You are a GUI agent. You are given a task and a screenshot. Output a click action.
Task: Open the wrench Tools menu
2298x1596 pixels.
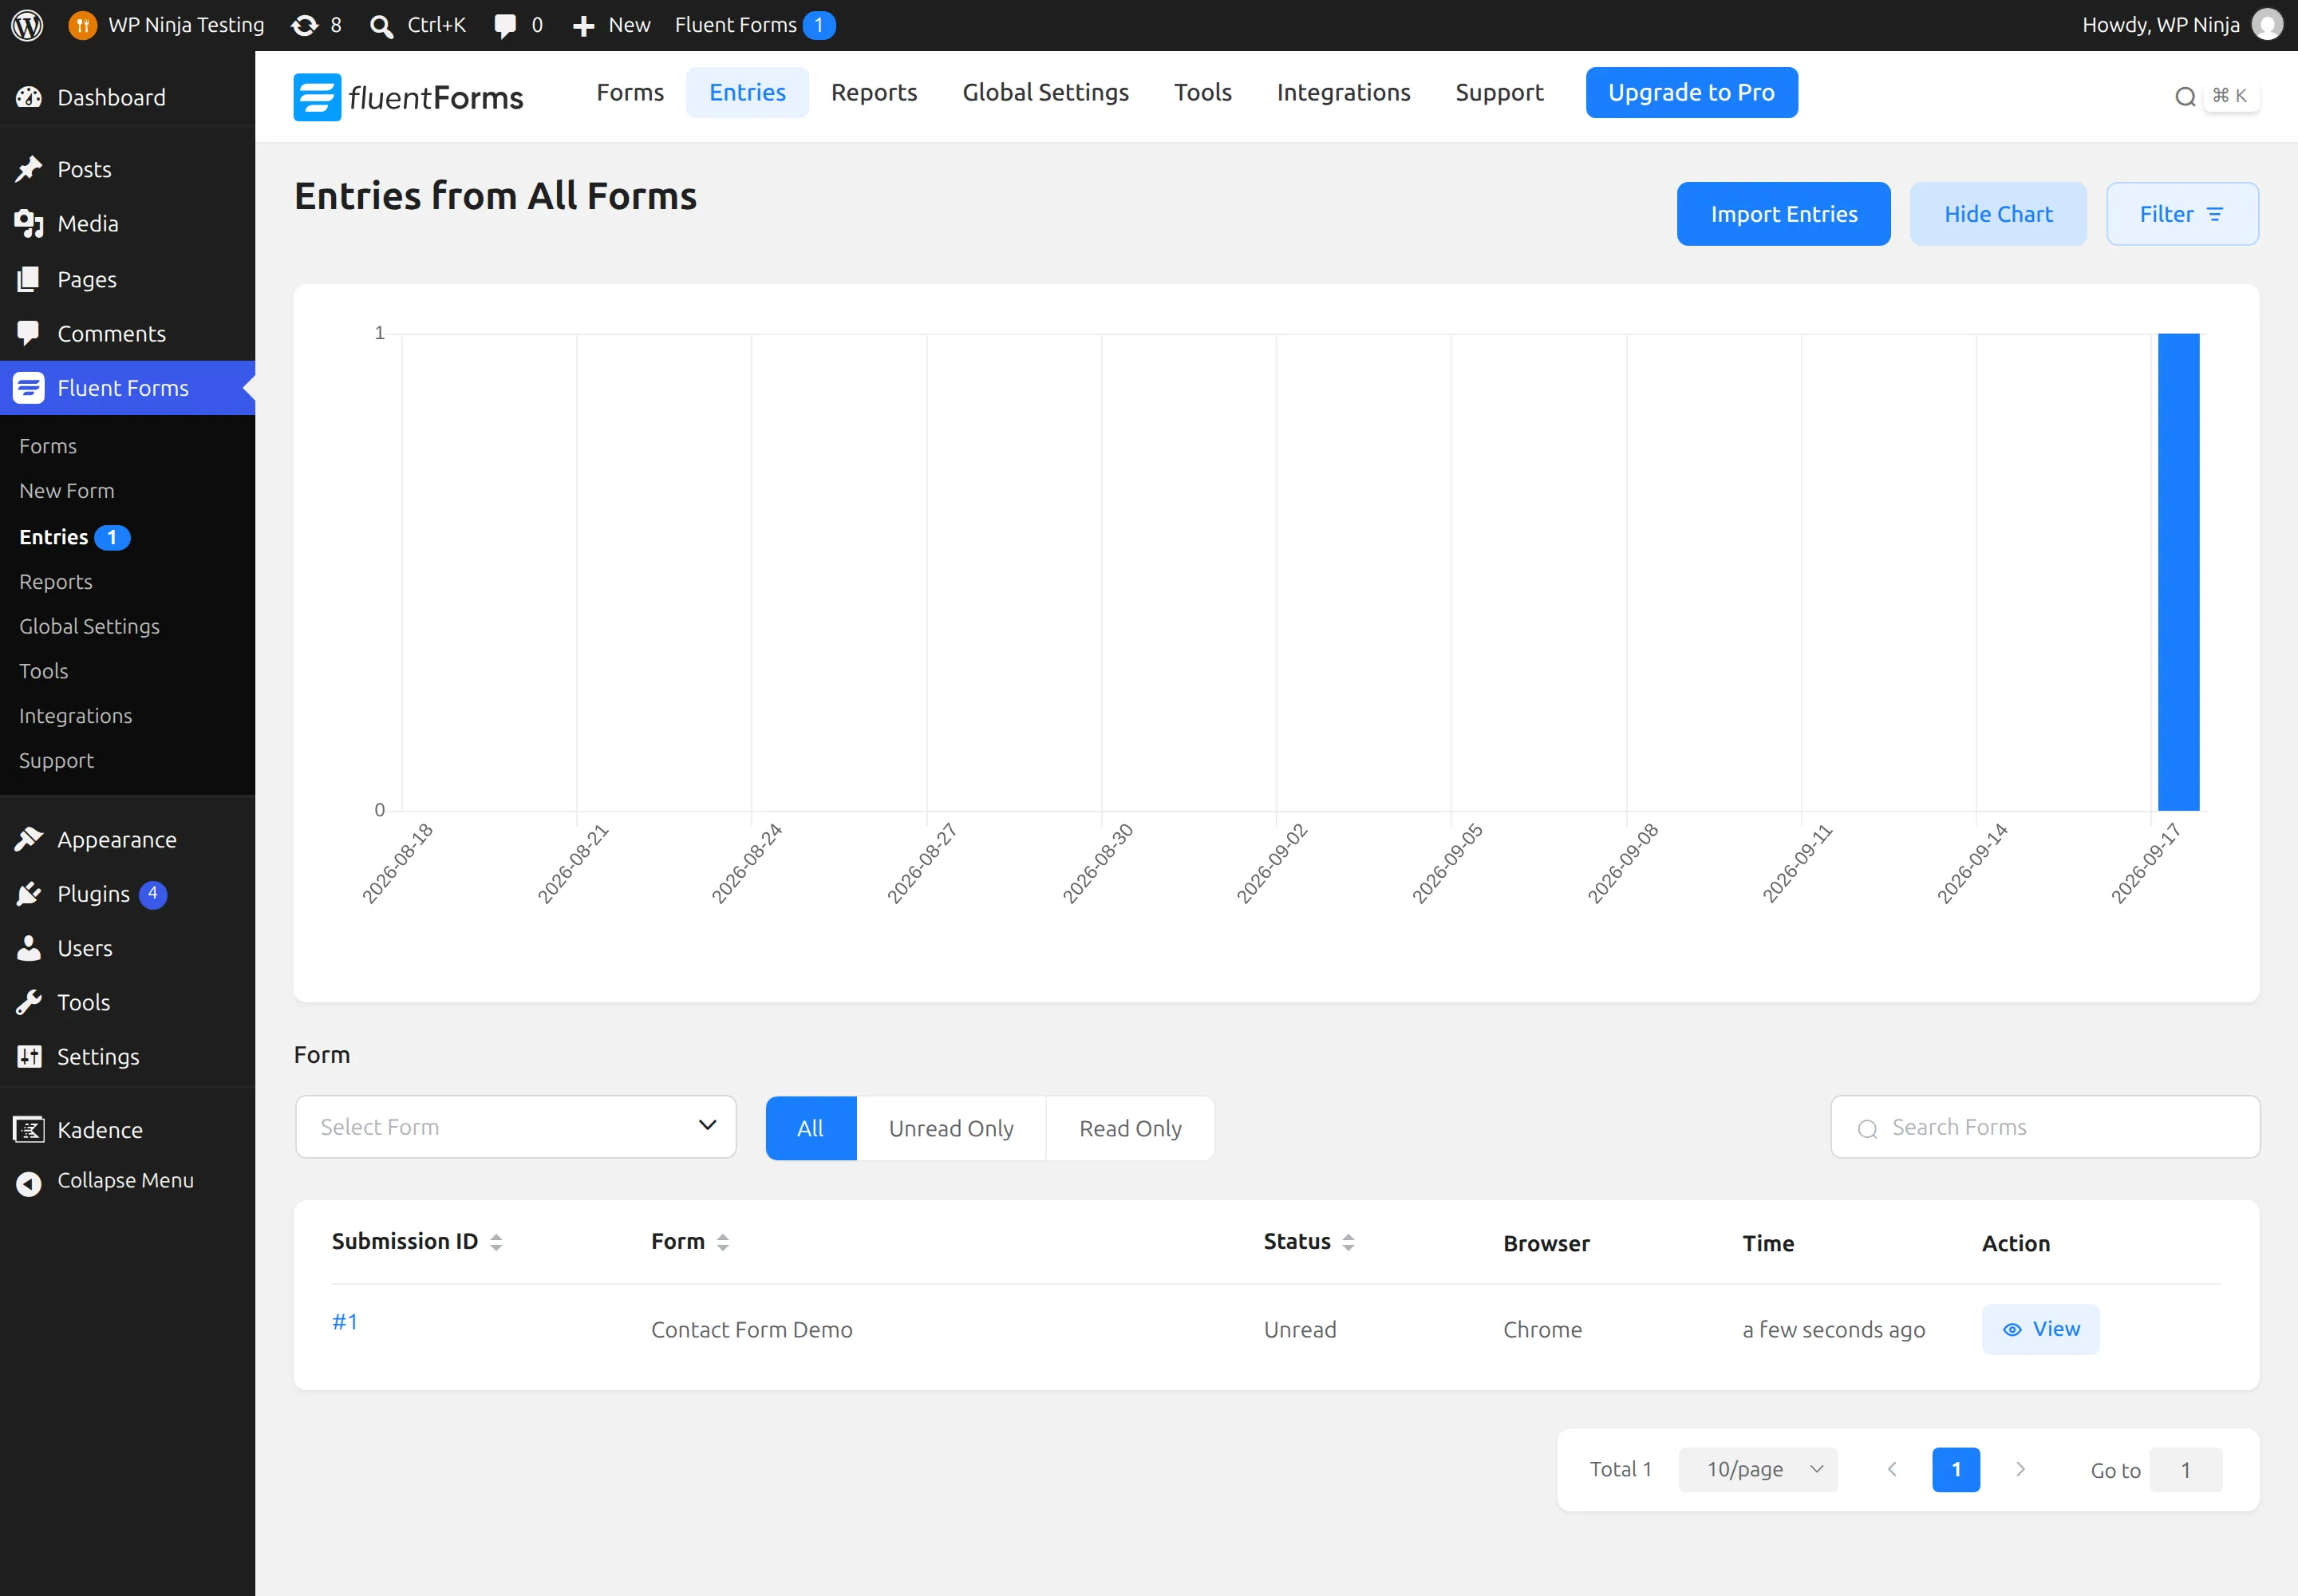tap(128, 1002)
